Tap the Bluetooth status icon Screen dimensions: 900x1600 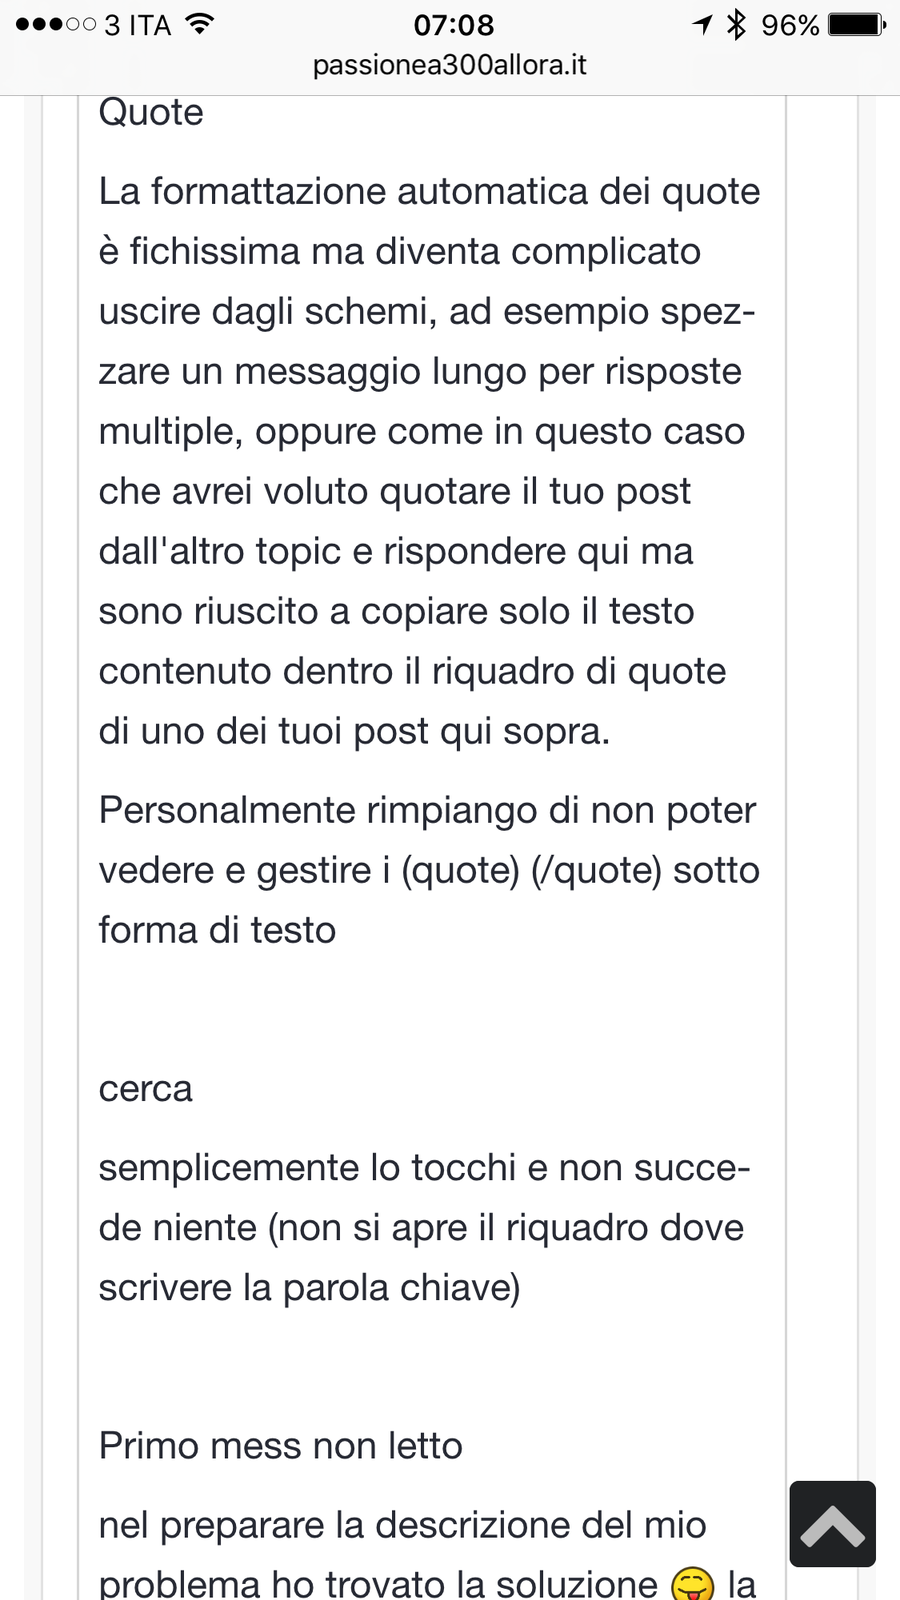coord(737,24)
